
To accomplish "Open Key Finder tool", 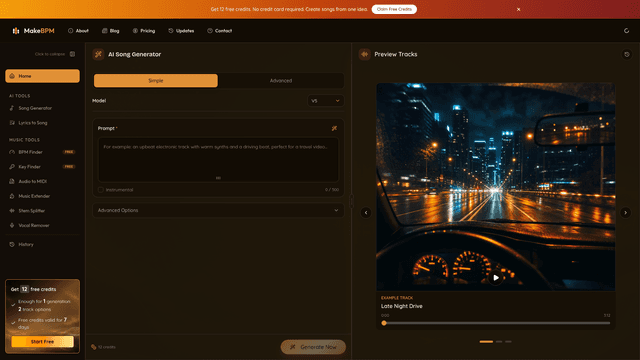I will click(x=42, y=167).
